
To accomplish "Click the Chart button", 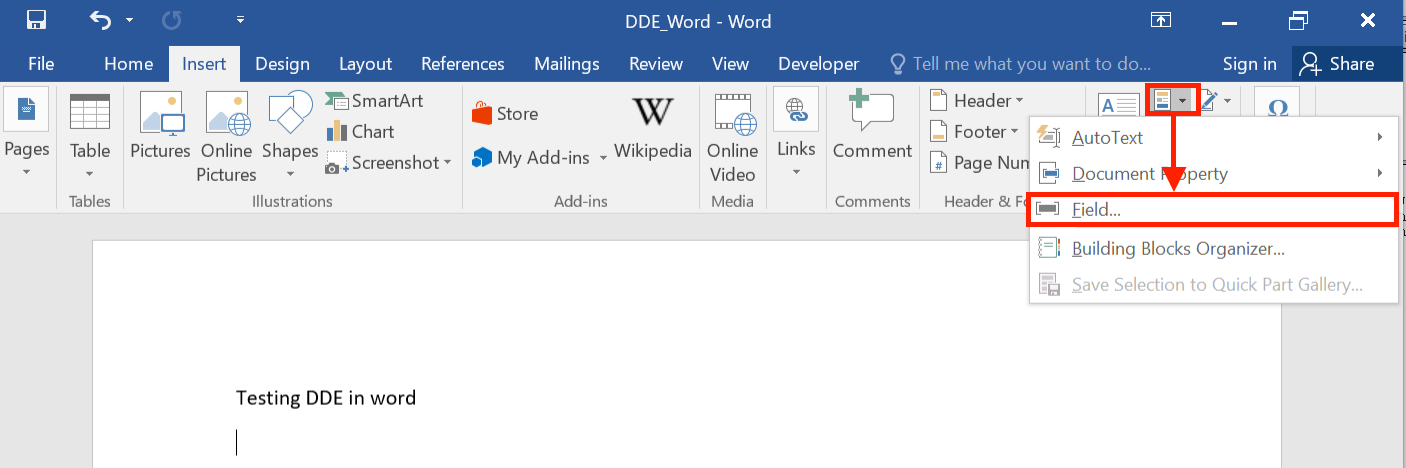I will pyautogui.click(x=361, y=132).
